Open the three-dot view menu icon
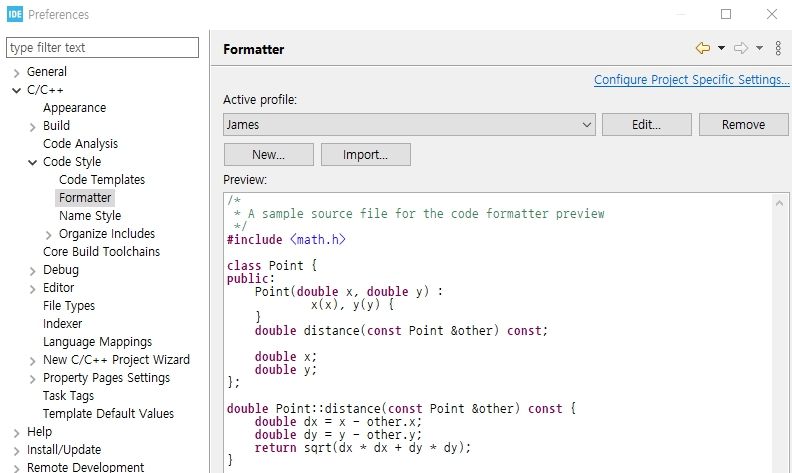This screenshot has width=792, height=473. click(778, 48)
